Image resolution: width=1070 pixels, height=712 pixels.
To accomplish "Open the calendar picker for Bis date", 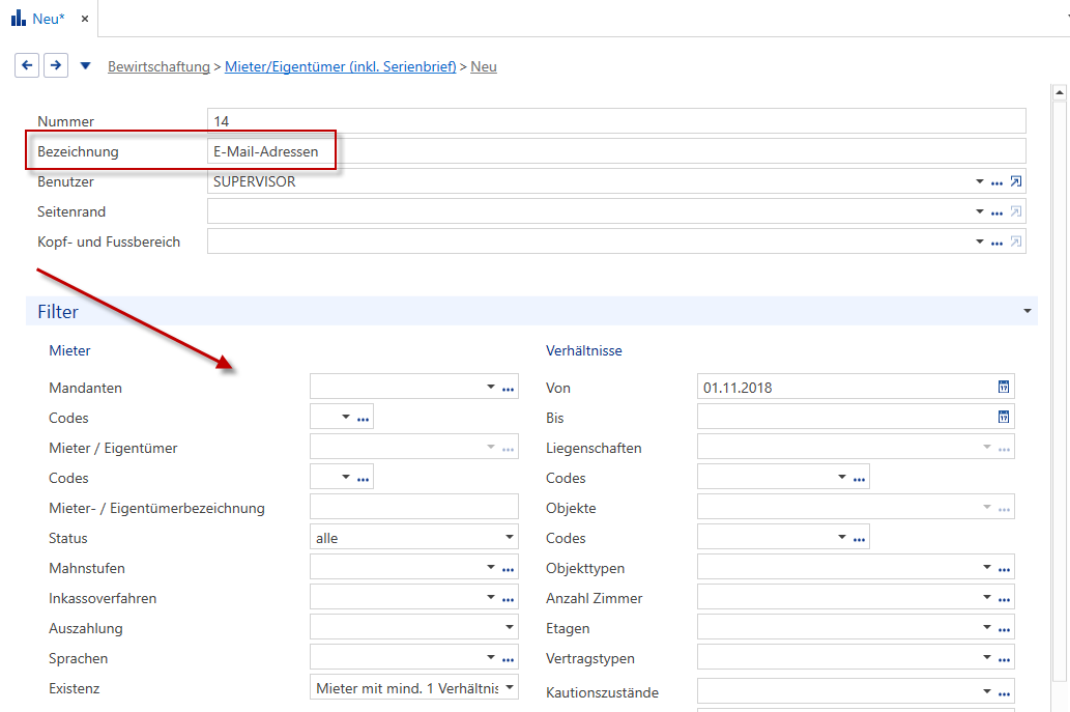I will click(x=1003, y=417).
